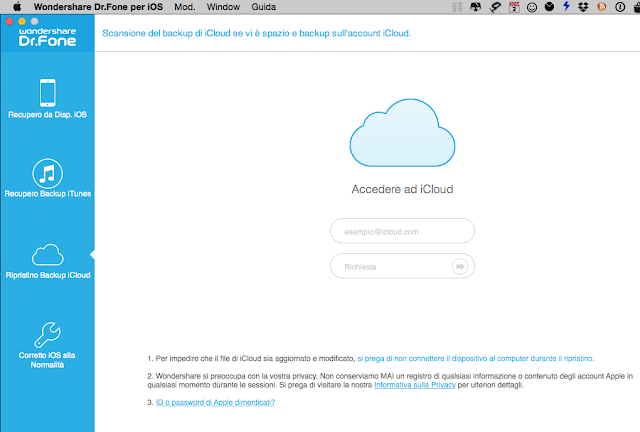This screenshot has height=432, width=640.
Task: Click the display screens menu bar icon
Action: tap(476, 7)
